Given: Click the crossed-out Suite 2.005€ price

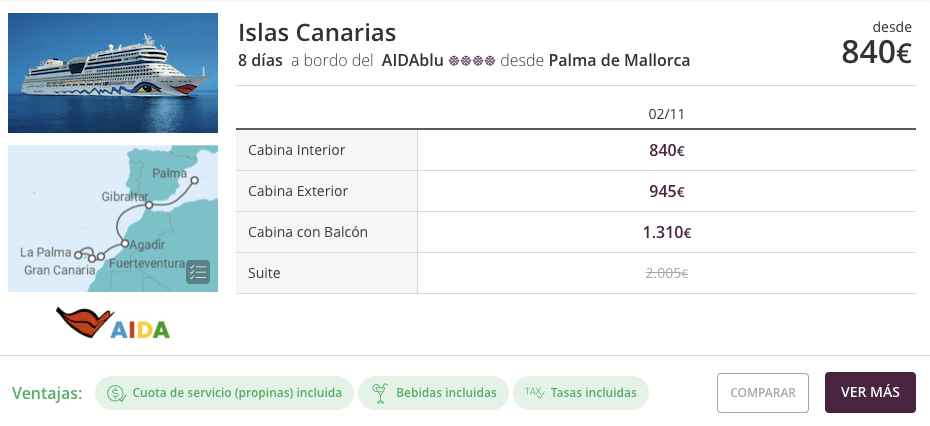Looking at the screenshot, I should (x=666, y=273).
